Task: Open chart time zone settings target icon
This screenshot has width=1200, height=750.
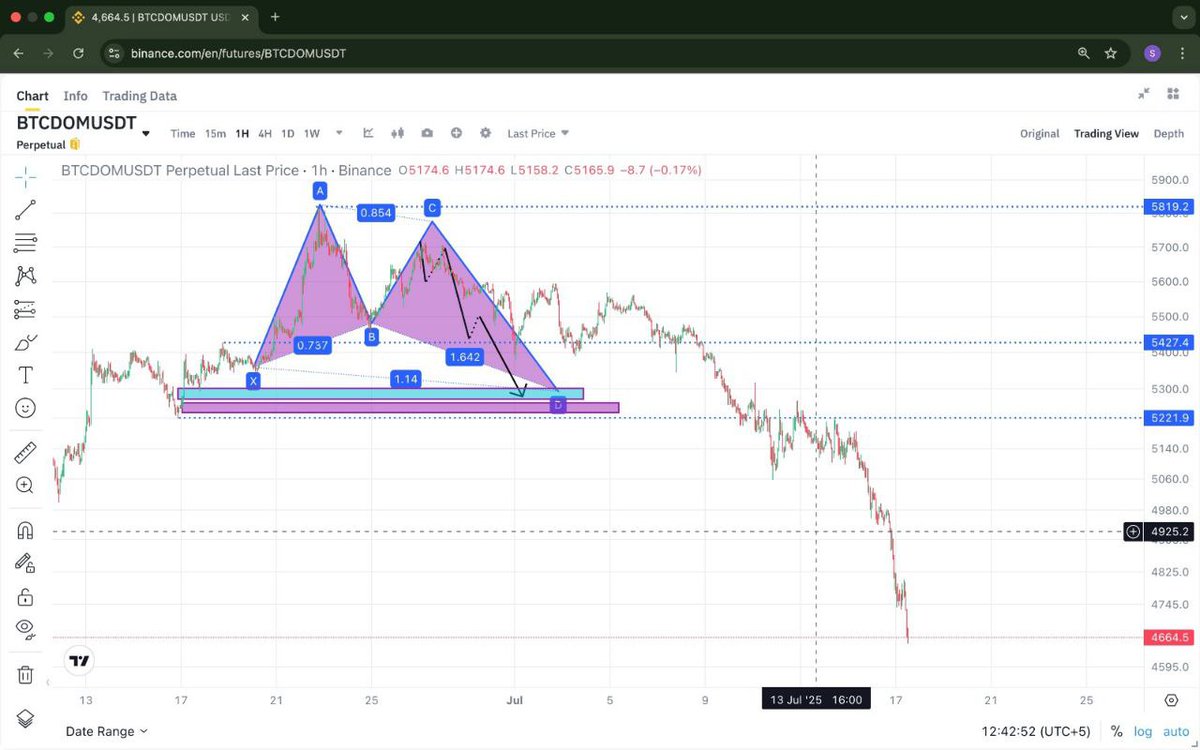Action: coord(1171,700)
